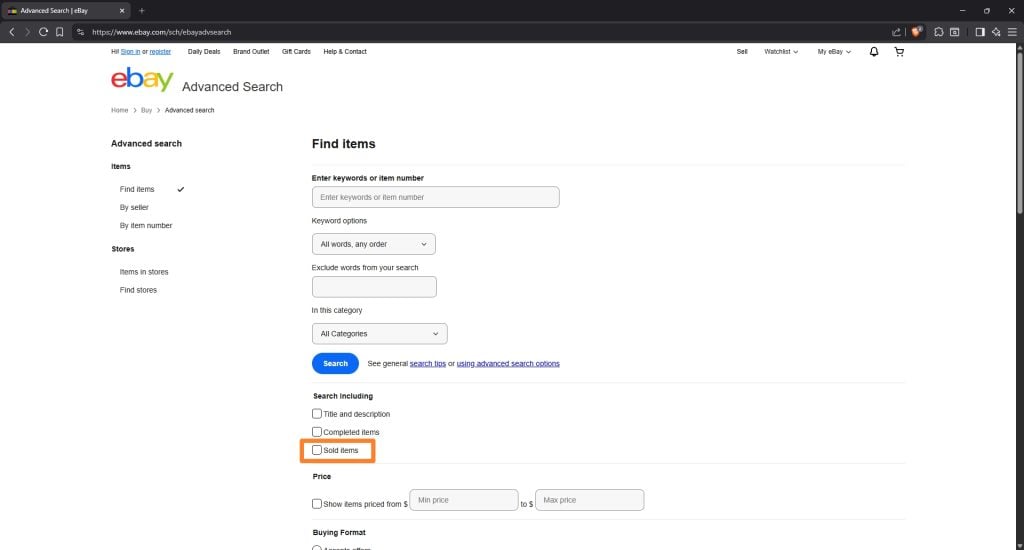Open the eBay shopping cart
The image size is (1024, 550).
pyautogui.click(x=899, y=52)
